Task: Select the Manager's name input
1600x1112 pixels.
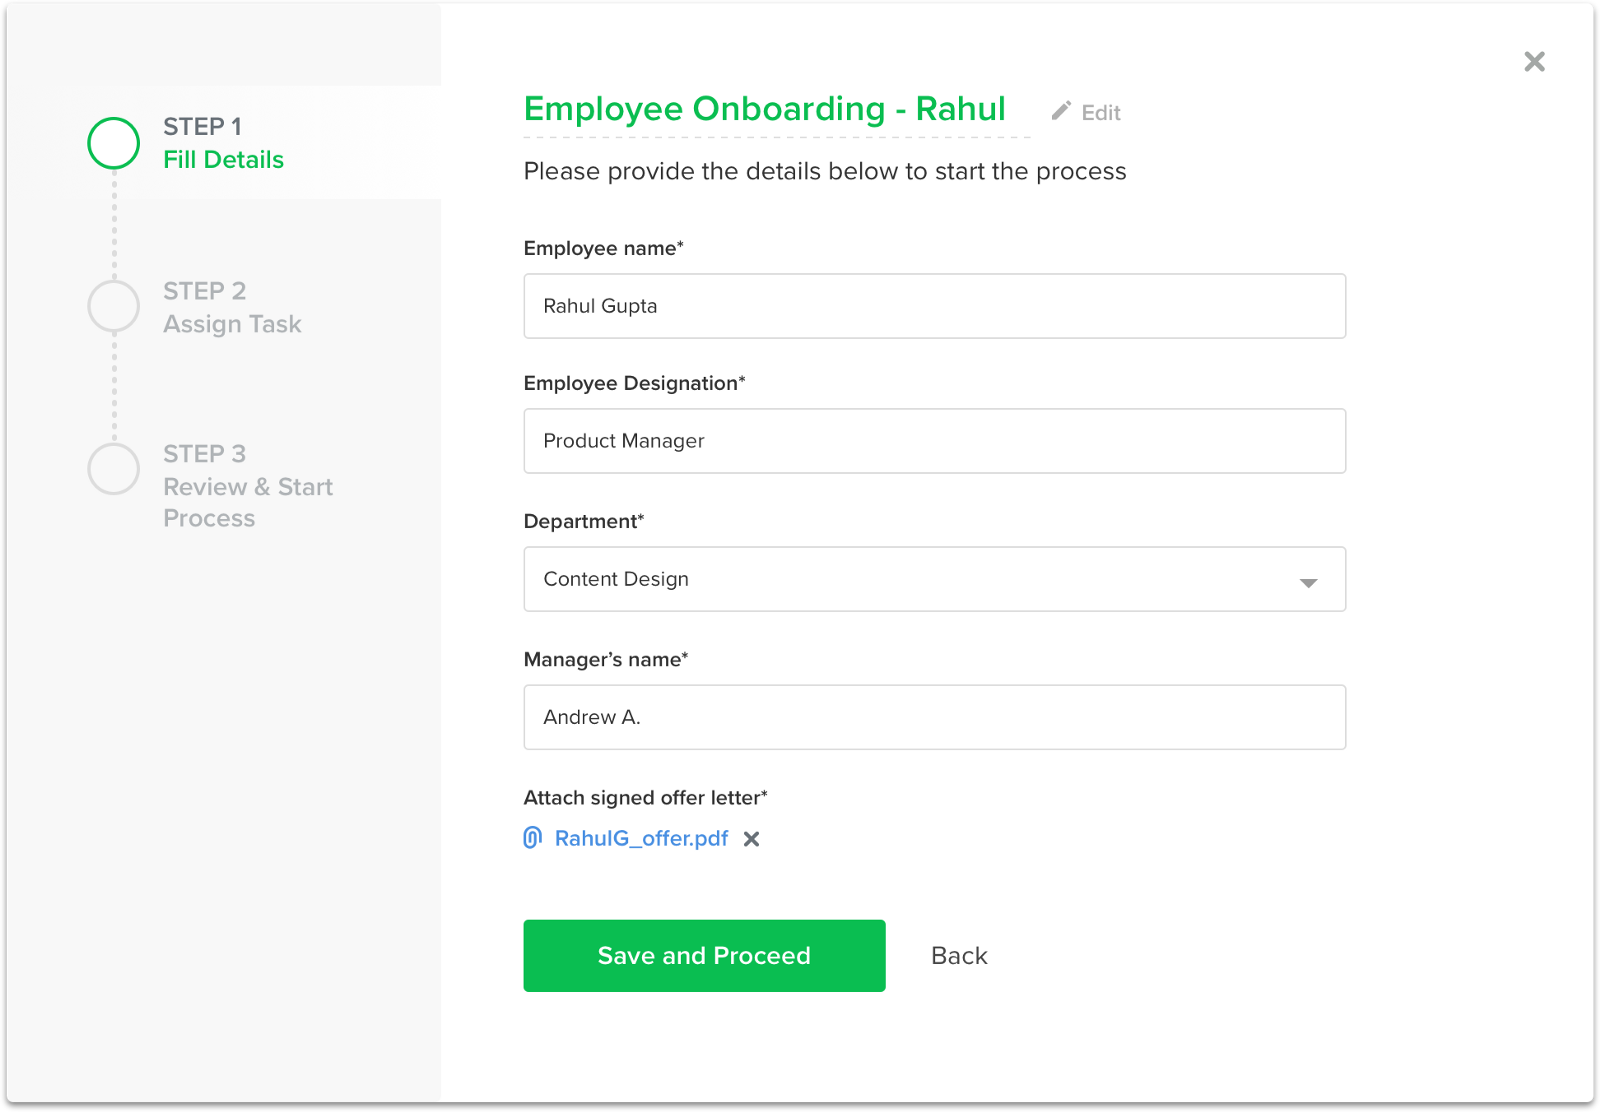Action: click(934, 717)
